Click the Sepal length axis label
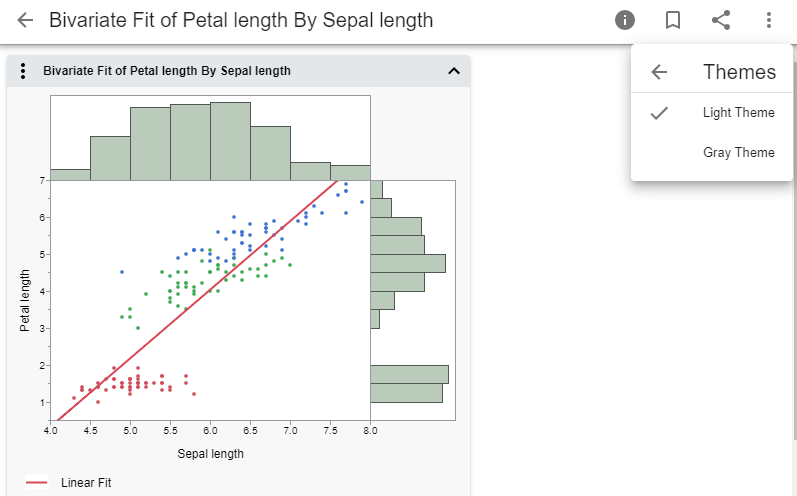This screenshot has height=496, width=797. [x=210, y=453]
